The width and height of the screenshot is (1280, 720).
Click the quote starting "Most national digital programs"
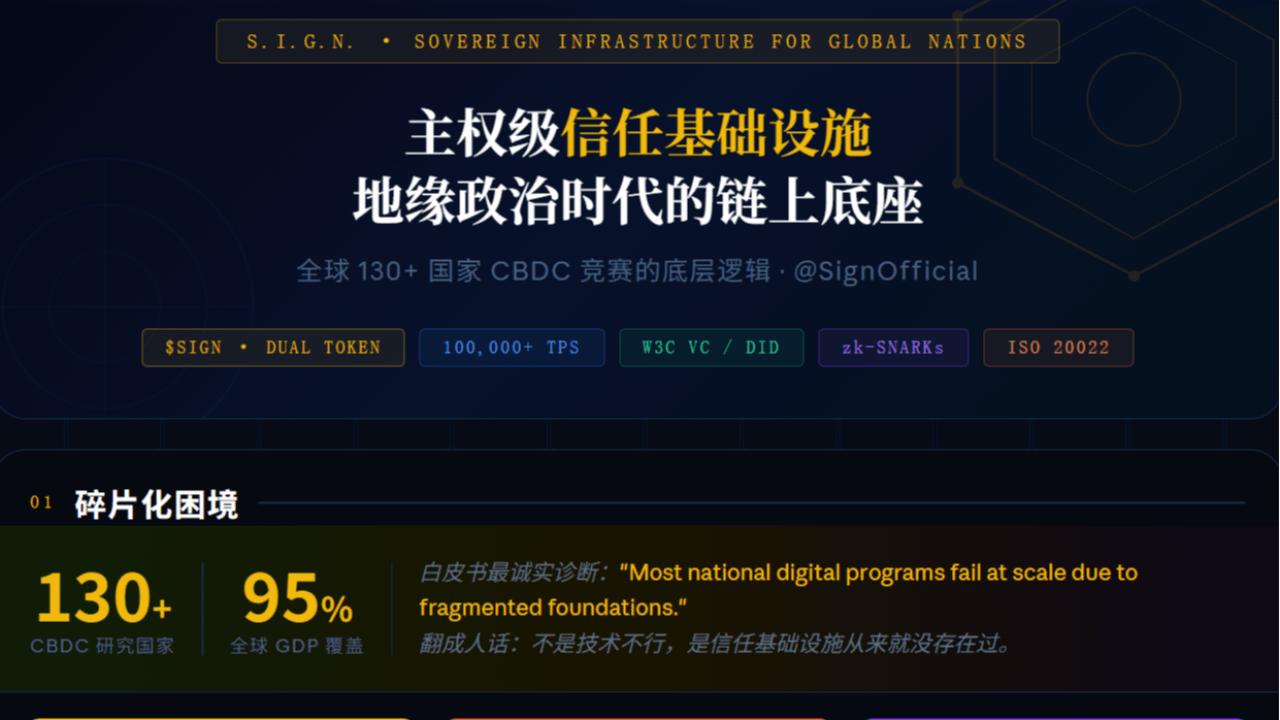(778, 590)
